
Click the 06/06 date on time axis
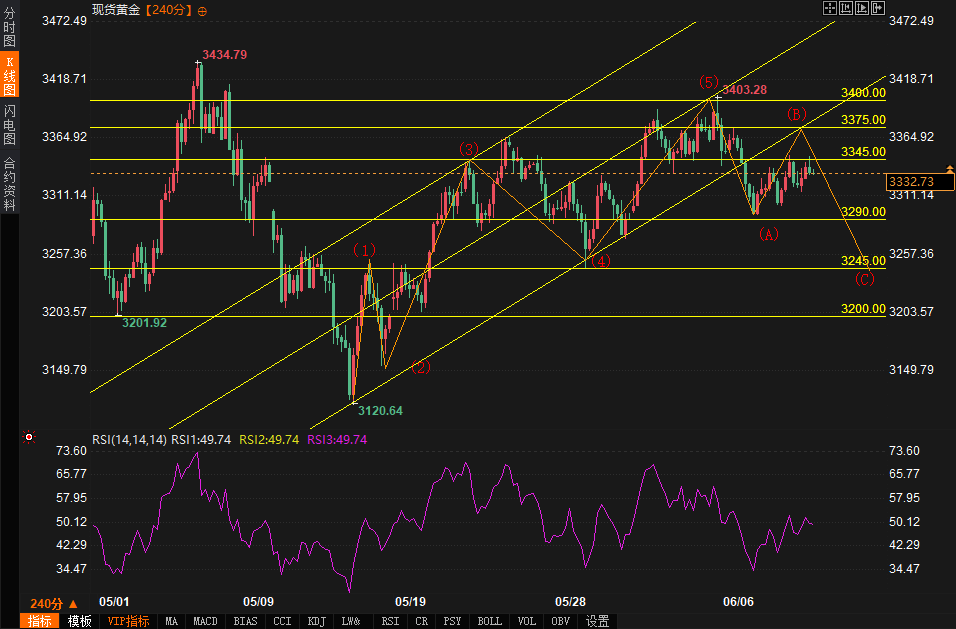738,602
